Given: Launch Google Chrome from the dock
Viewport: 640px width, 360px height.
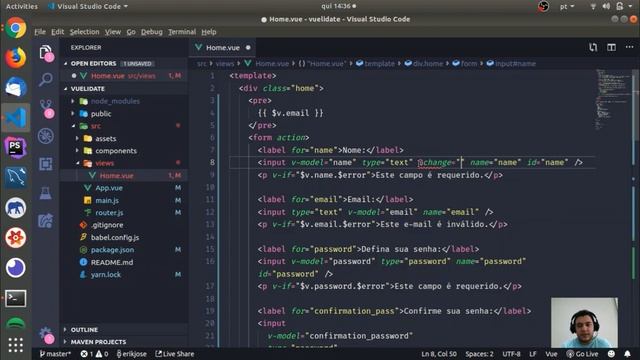Looking at the screenshot, I should [16, 28].
